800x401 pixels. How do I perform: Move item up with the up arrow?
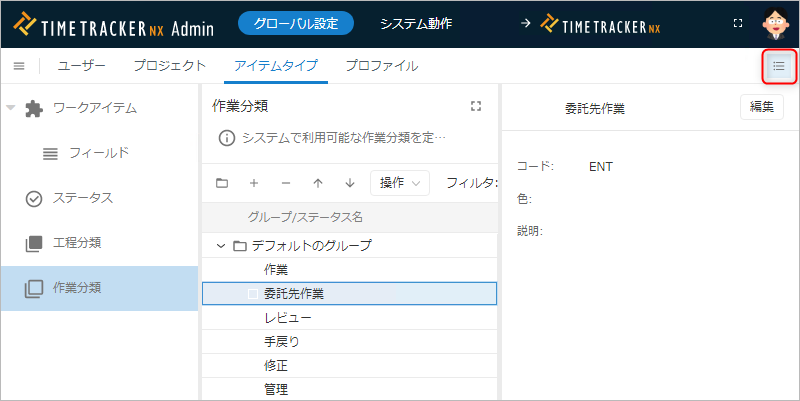(318, 183)
